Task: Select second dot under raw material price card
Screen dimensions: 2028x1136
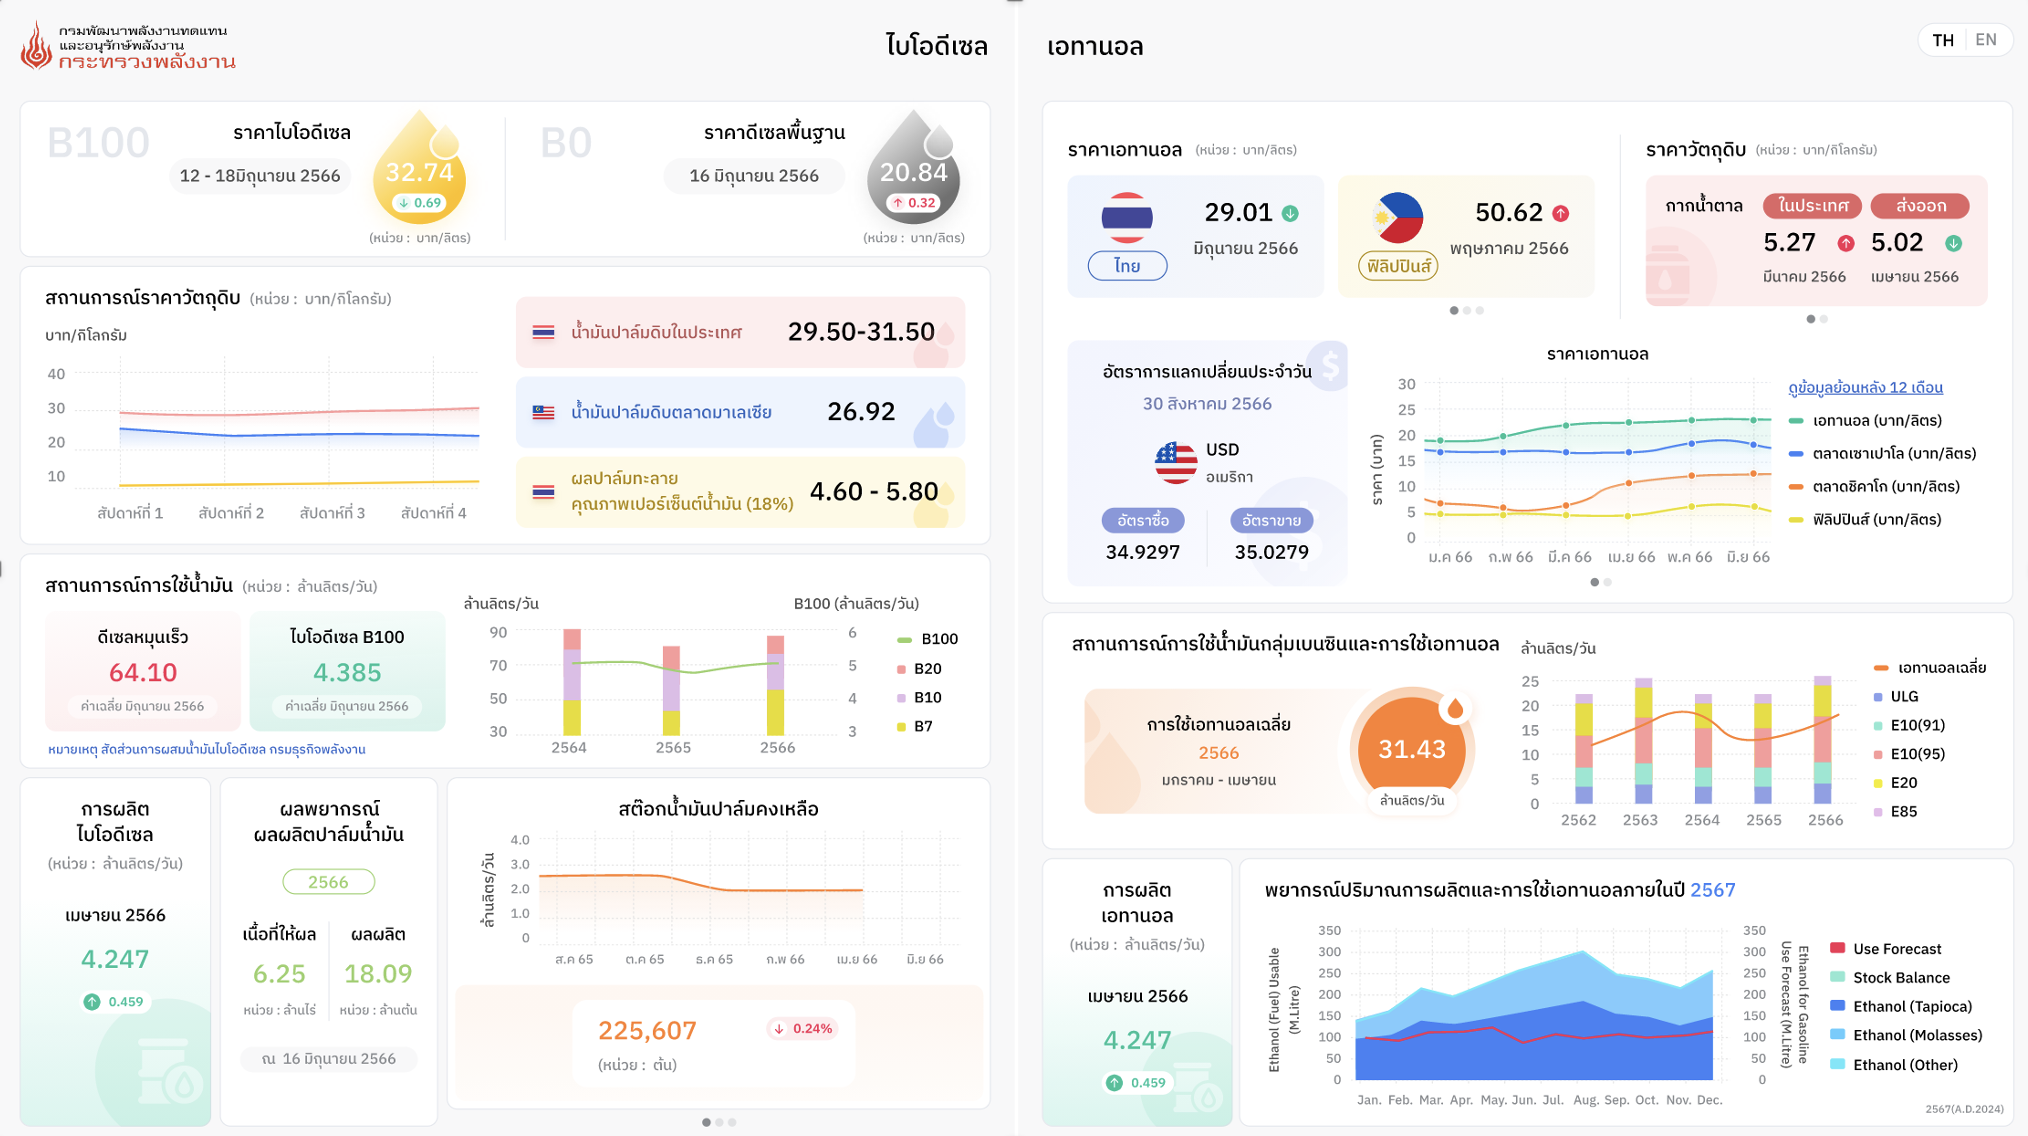Action: click(x=1824, y=319)
